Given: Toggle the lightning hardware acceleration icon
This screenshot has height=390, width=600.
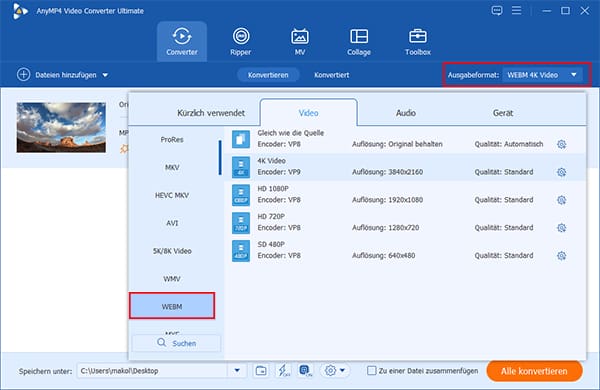Looking at the screenshot, I should pyautogui.click(x=284, y=370).
